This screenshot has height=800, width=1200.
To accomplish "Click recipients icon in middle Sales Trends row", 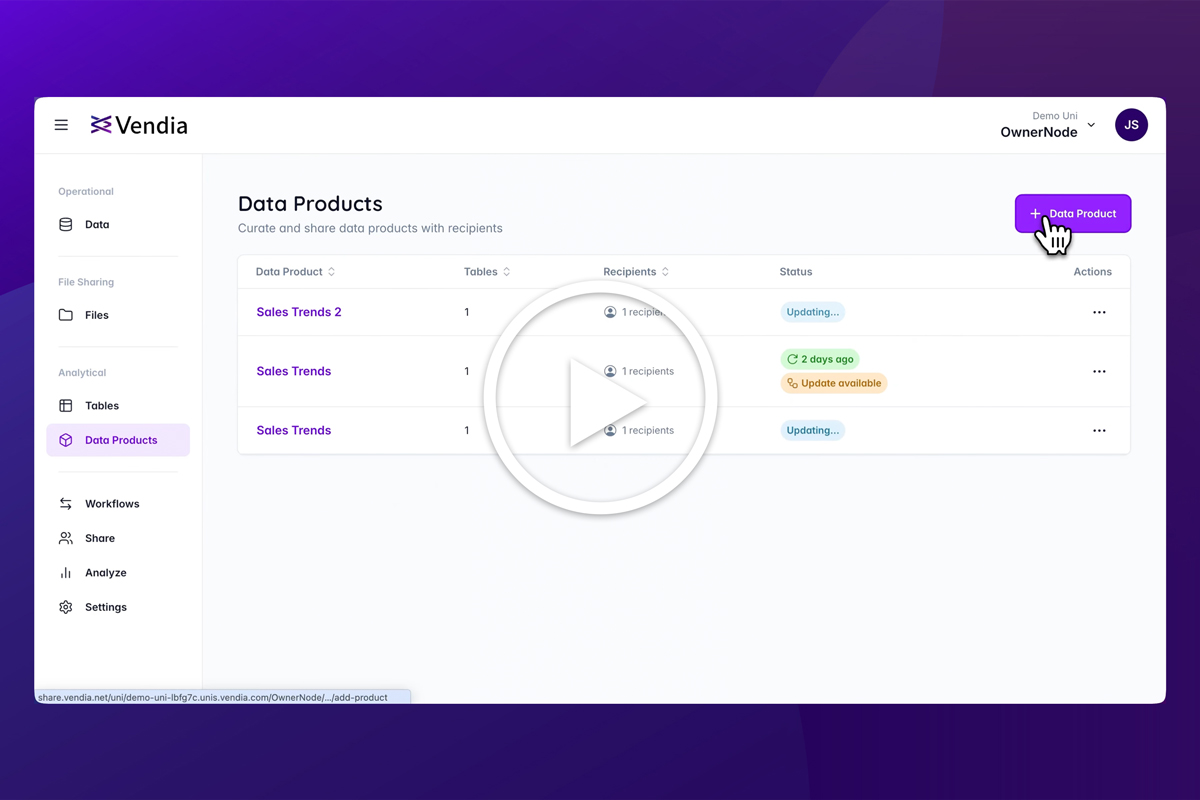I will 610,371.
